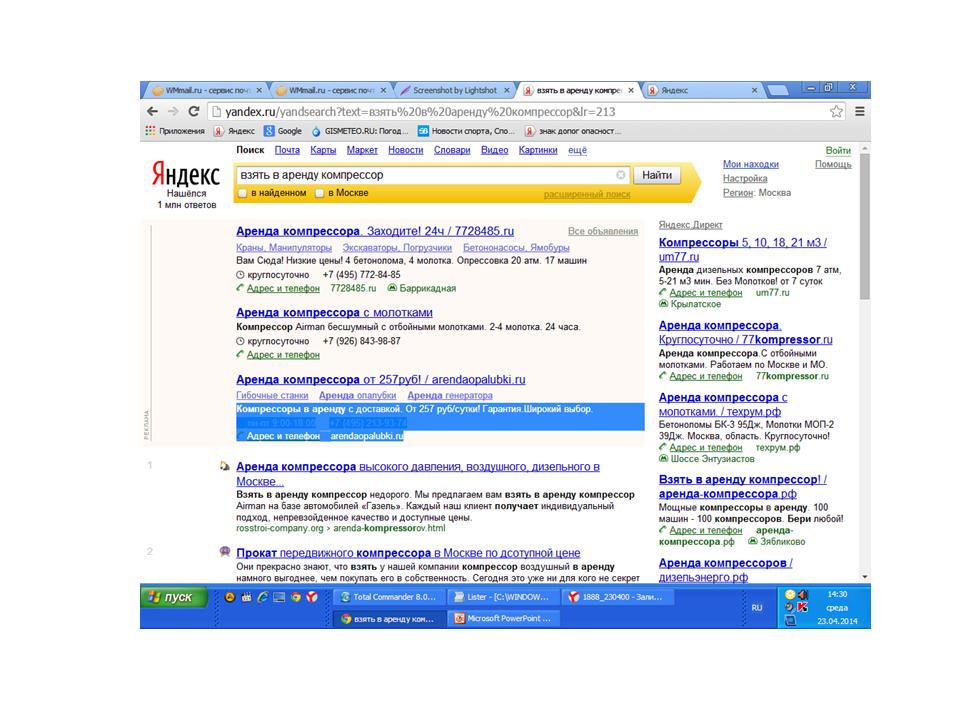Image resolution: width=960 pixels, height=720 pixels.
Task: Open result 'Прокат передвижного компрессора в Москве'
Action: coord(408,553)
